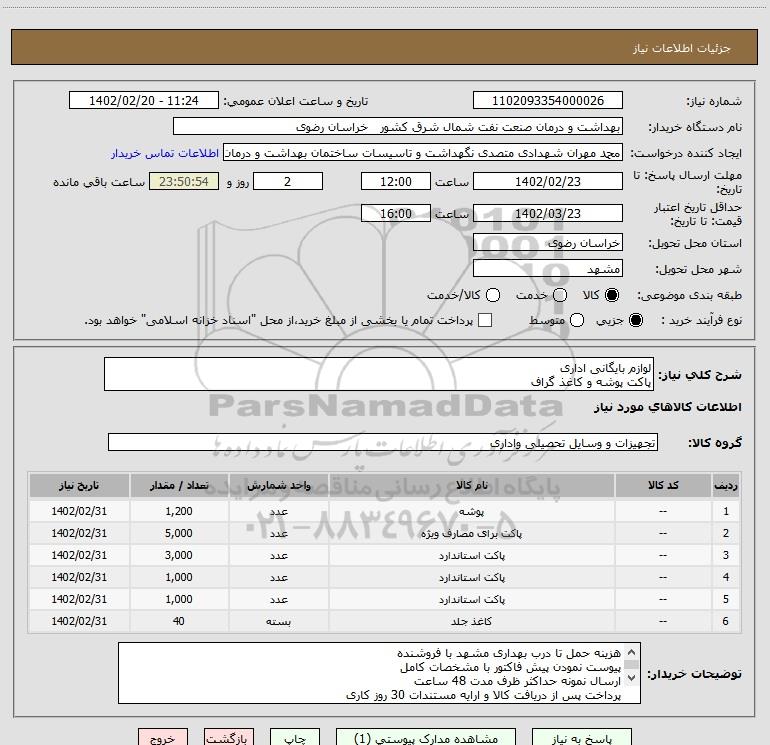
Task: Click scroll-down arrow in buyer notes box
Action: tap(632, 678)
